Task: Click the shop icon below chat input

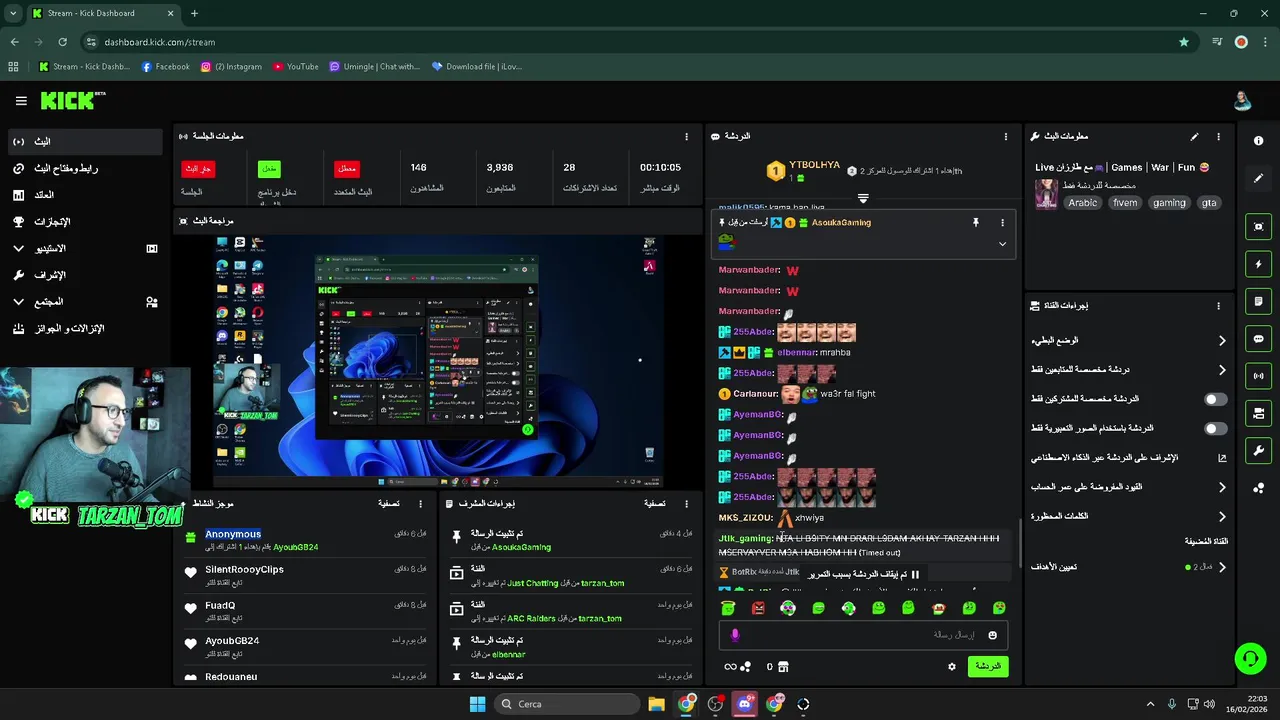Action: (783, 667)
